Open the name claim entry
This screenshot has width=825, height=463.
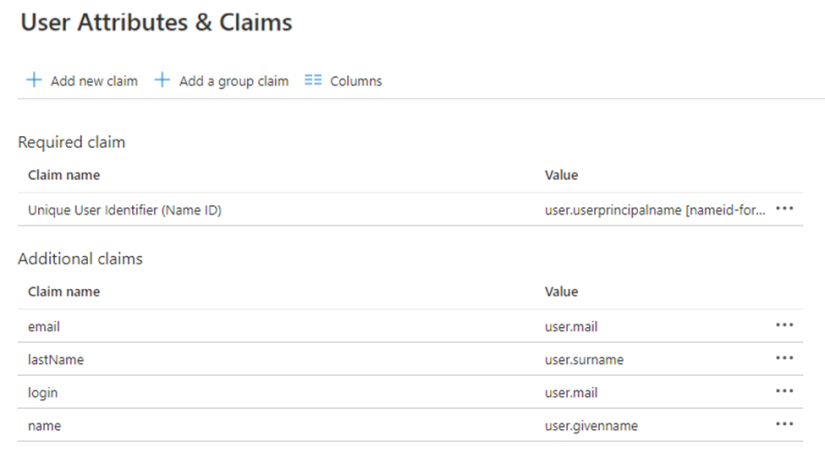[44, 426]
